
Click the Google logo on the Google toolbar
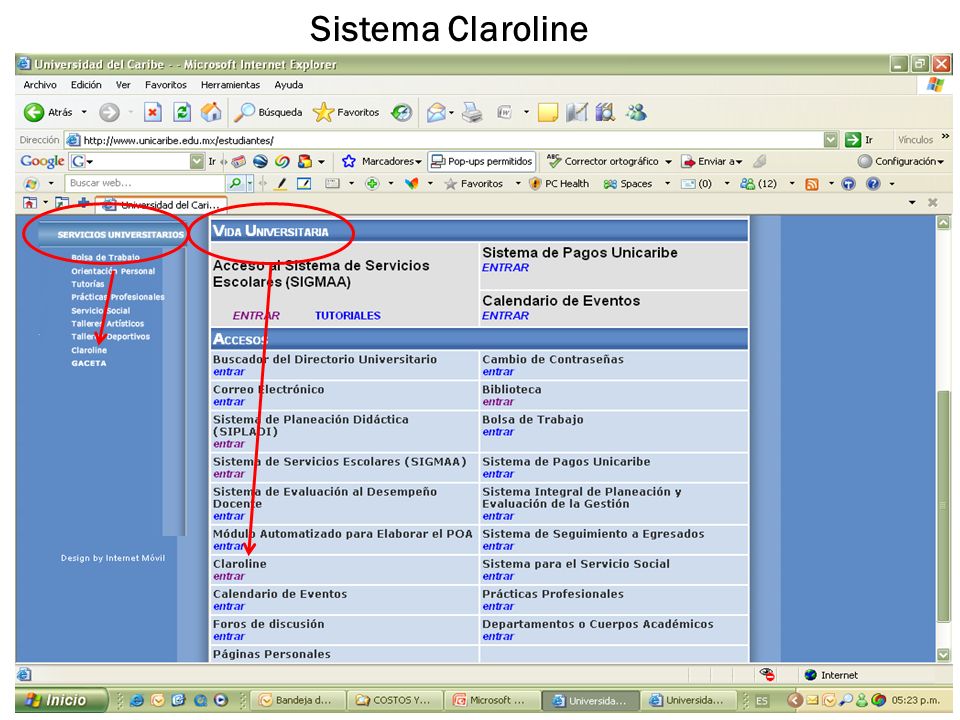pyautogui.click(x=42, y=161)
